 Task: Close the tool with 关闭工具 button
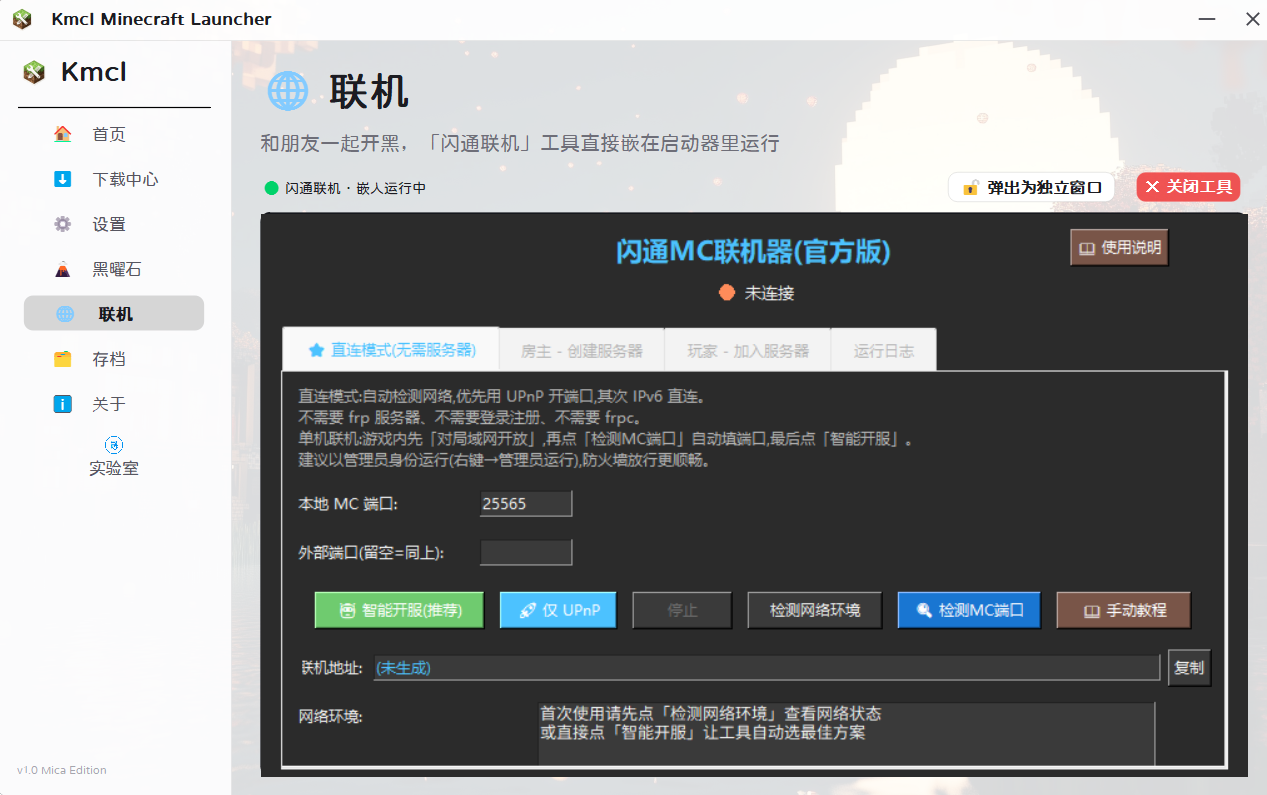point(1188,187)
